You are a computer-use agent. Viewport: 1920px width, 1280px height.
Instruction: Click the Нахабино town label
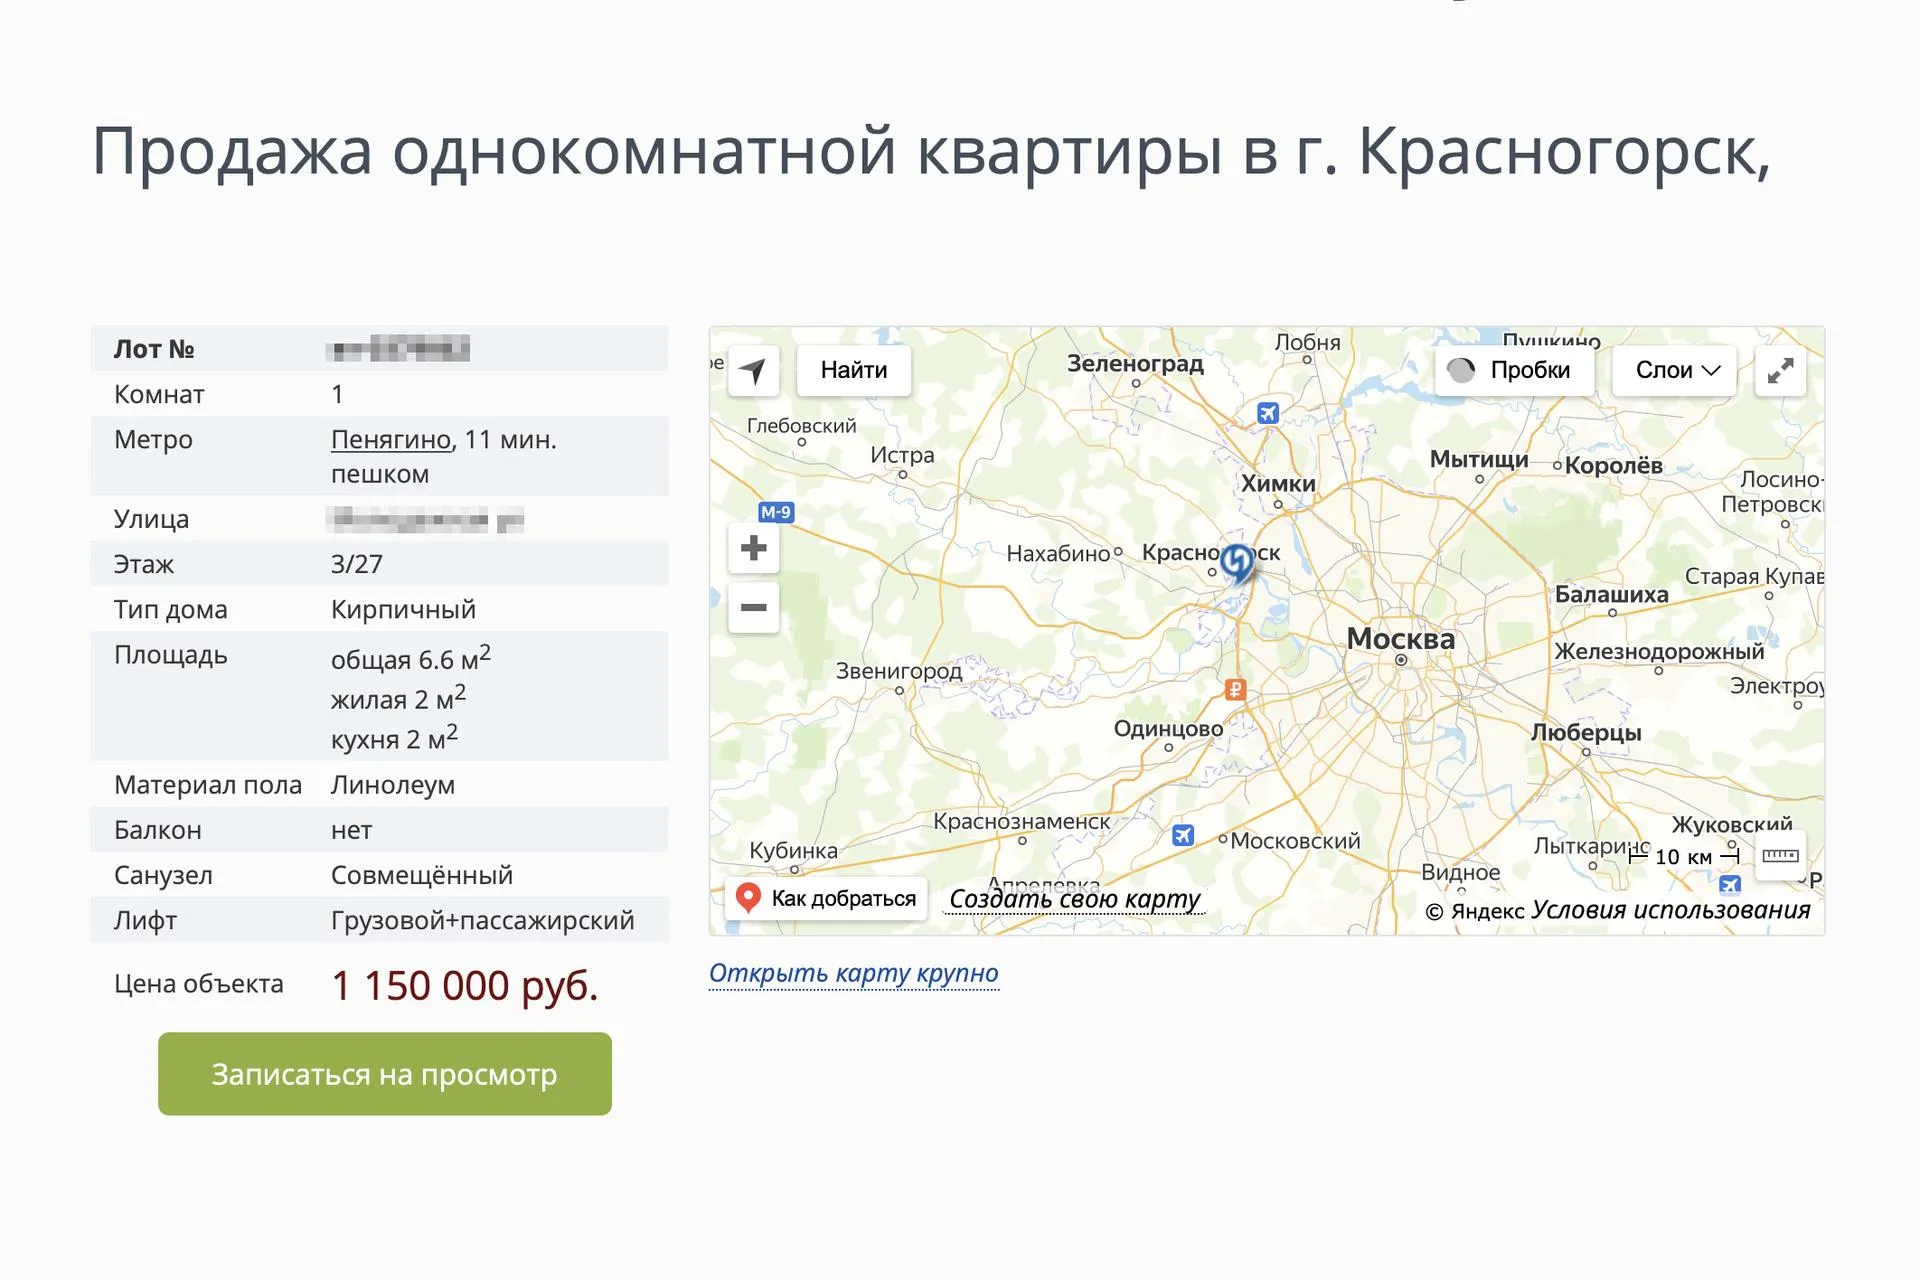tap(1058, 553)
